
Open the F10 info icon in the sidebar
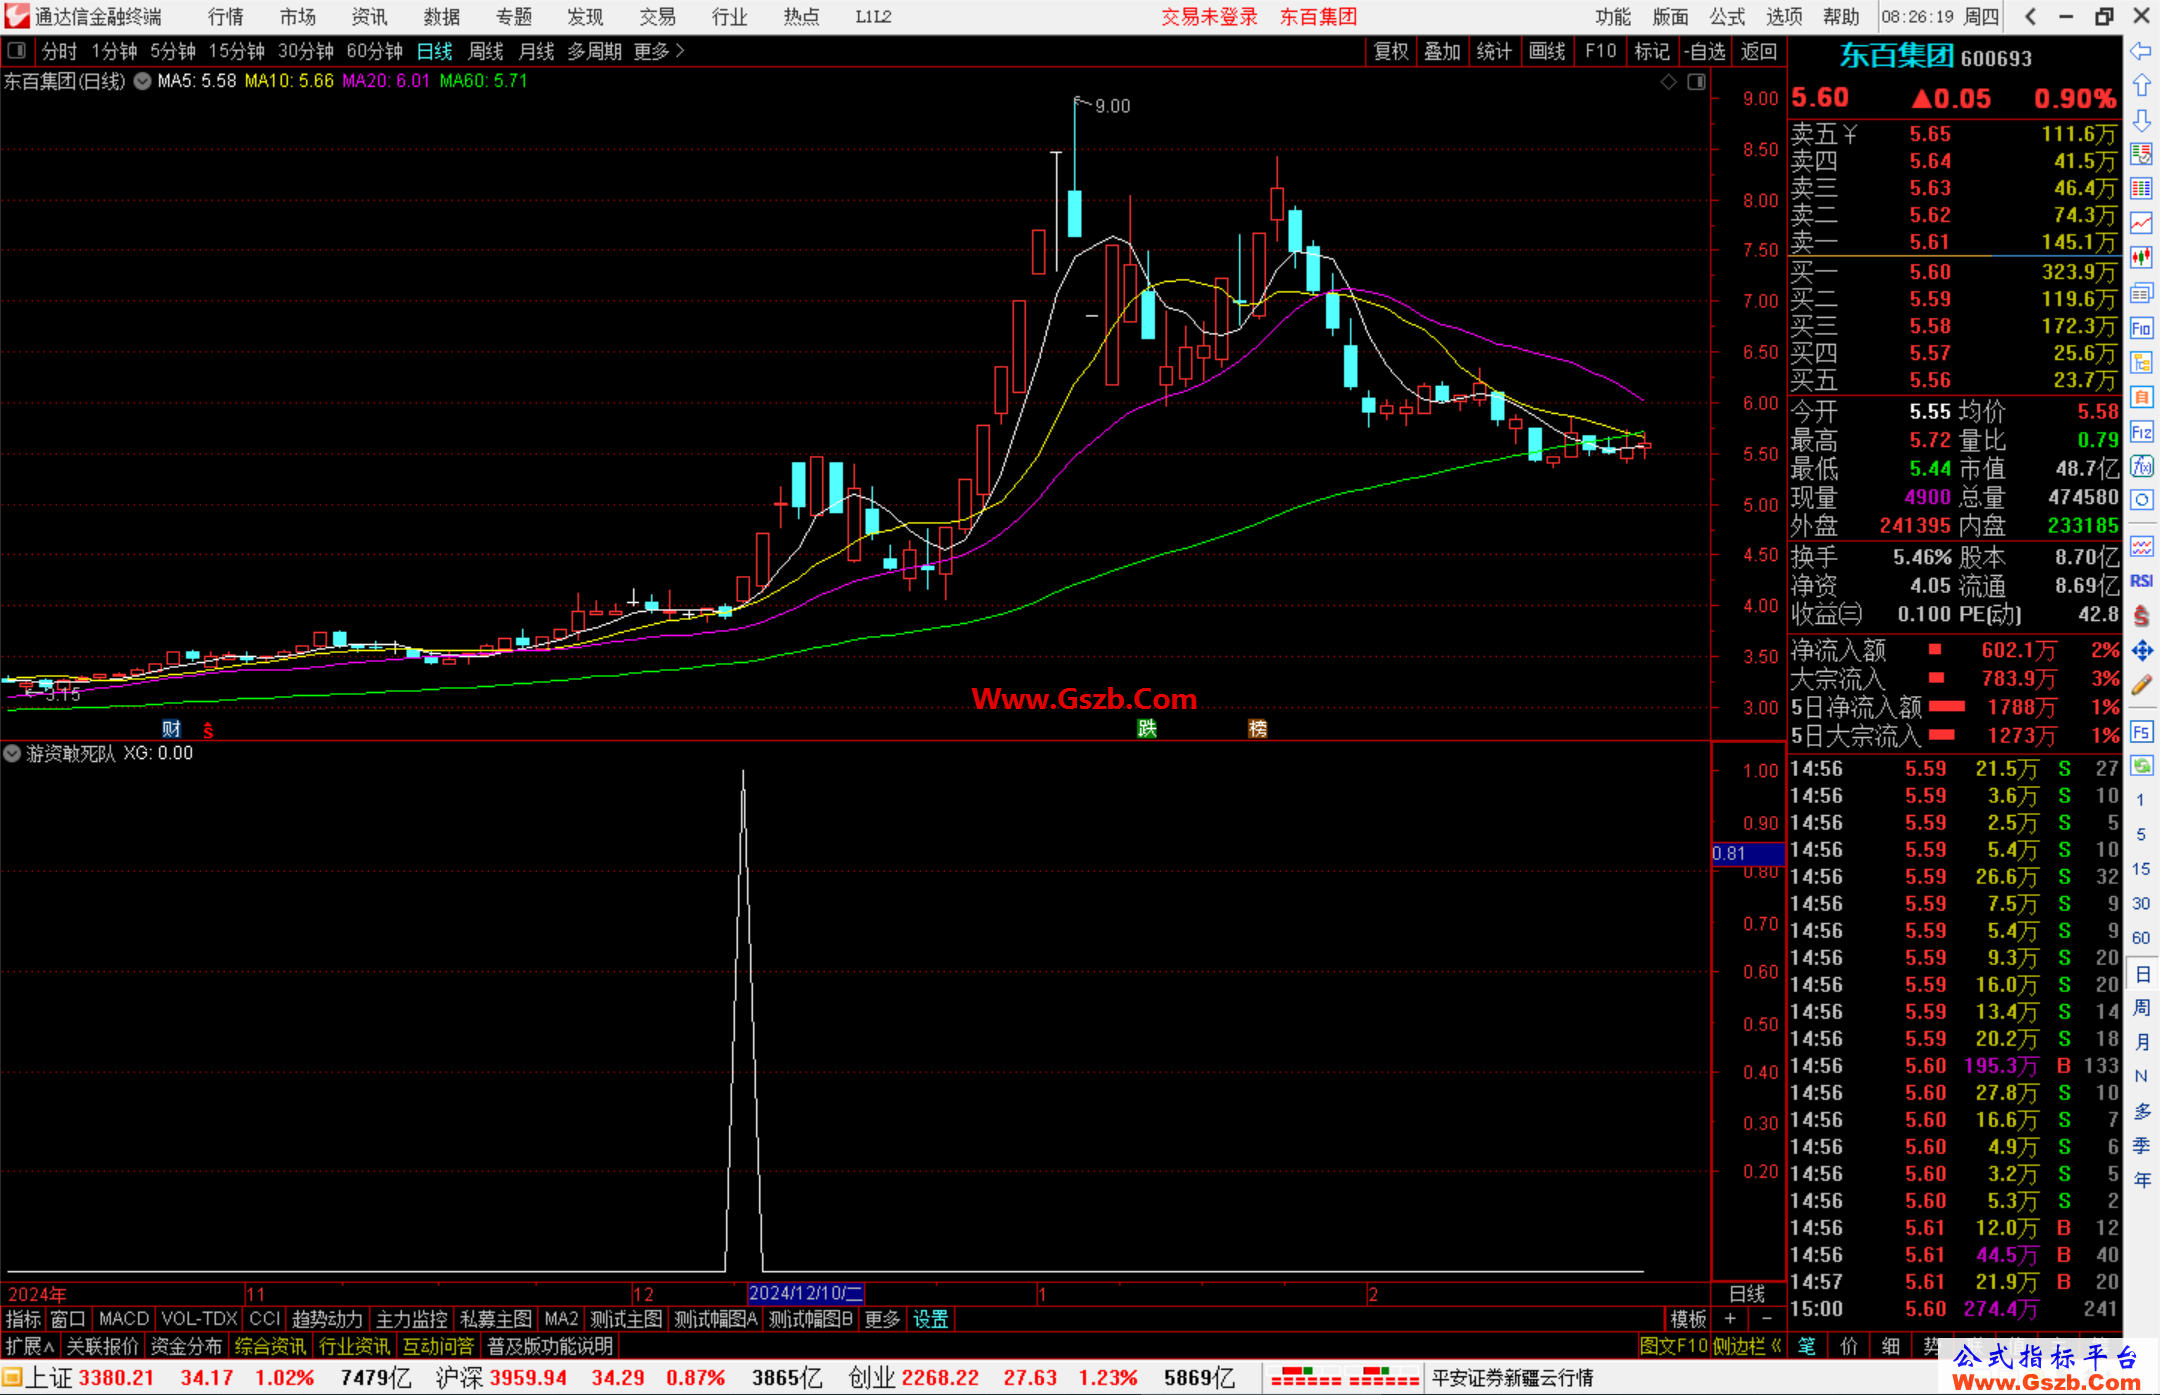pos(2141,328)
